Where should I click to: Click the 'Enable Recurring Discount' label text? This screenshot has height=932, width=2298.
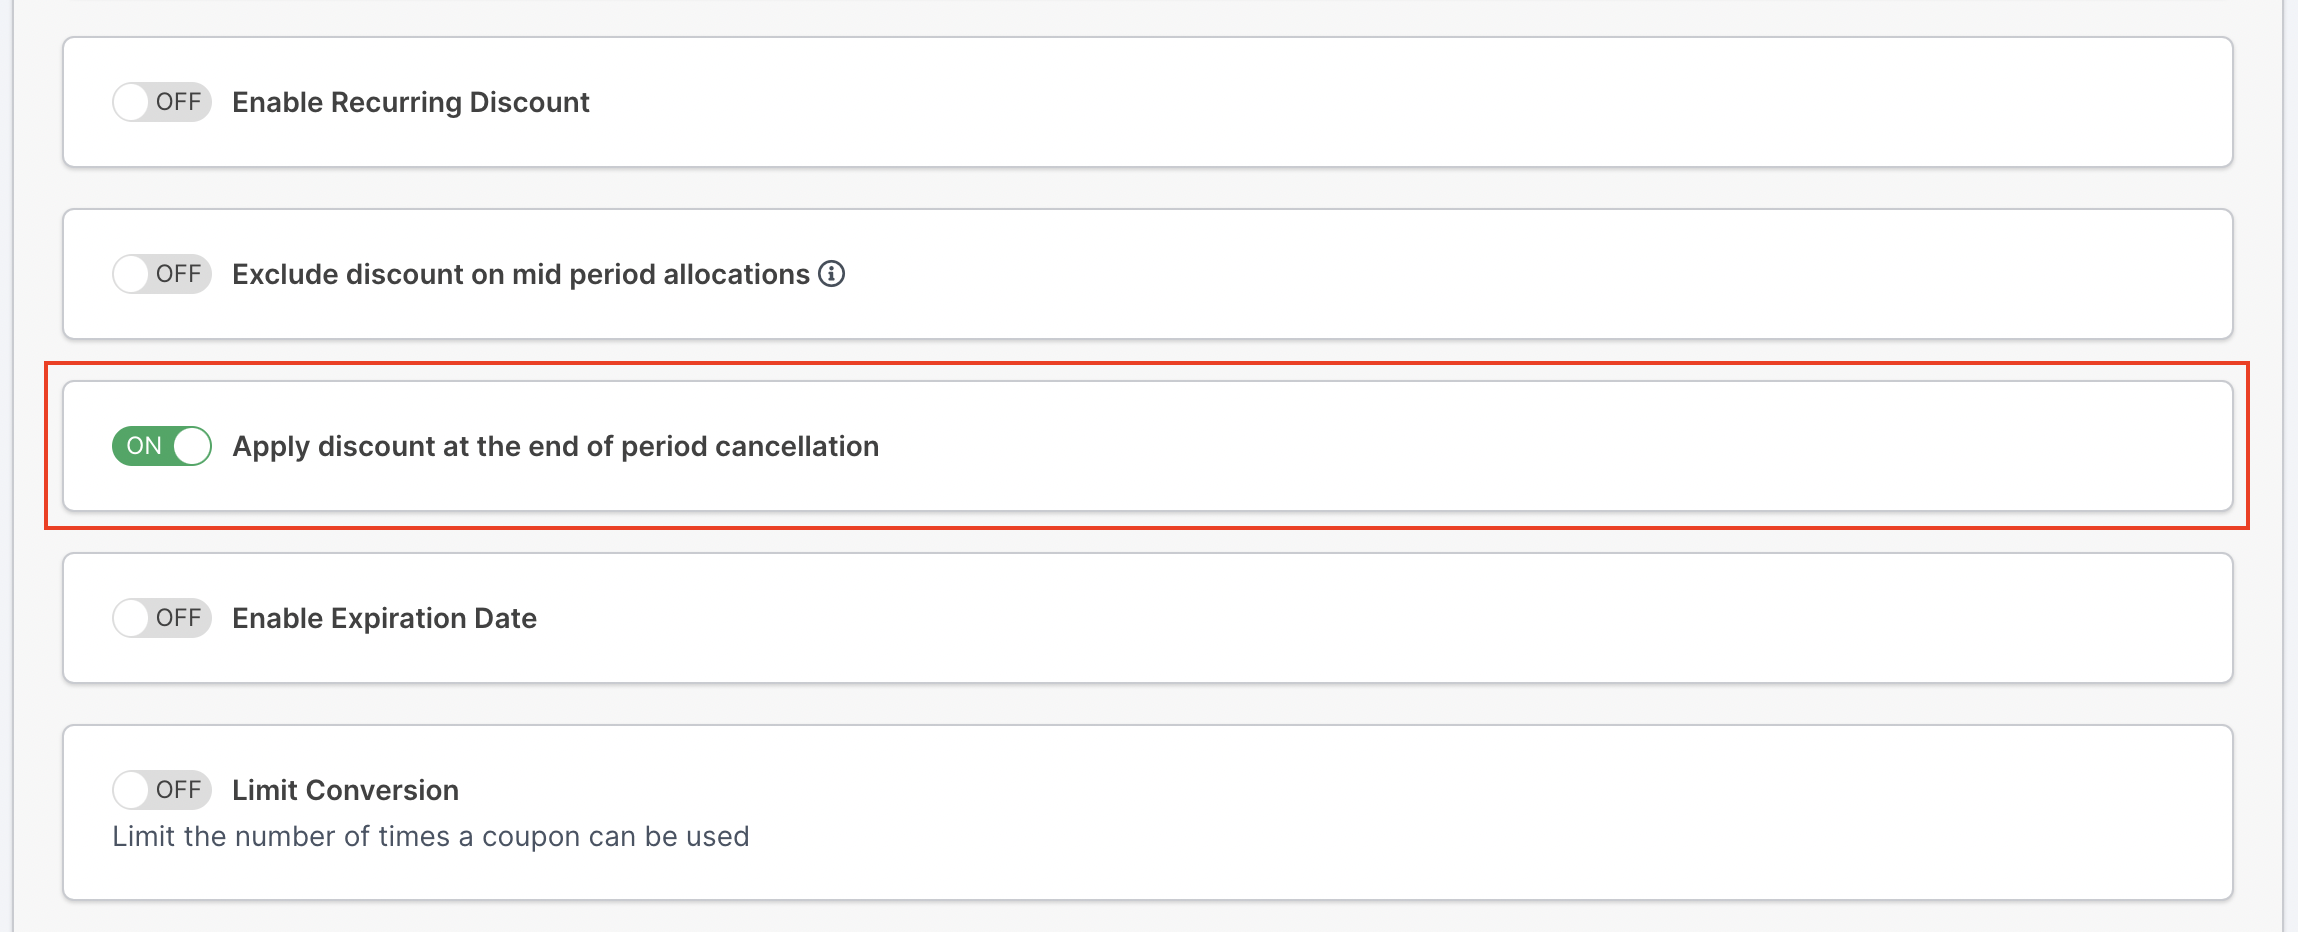(x=410, y=102)
